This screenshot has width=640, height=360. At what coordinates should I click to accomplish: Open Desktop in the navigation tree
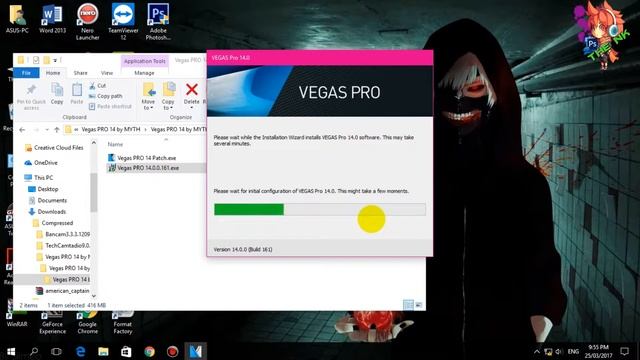[43, 189]
